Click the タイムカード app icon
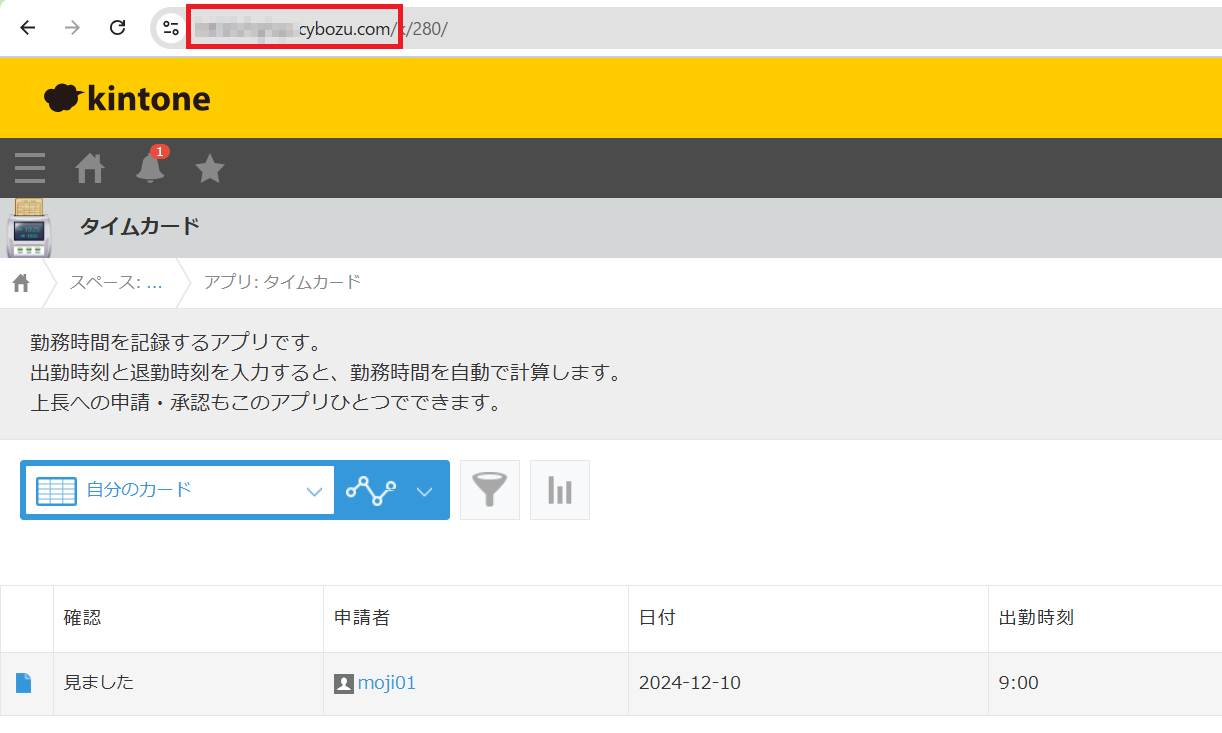 tap(28, 228)
